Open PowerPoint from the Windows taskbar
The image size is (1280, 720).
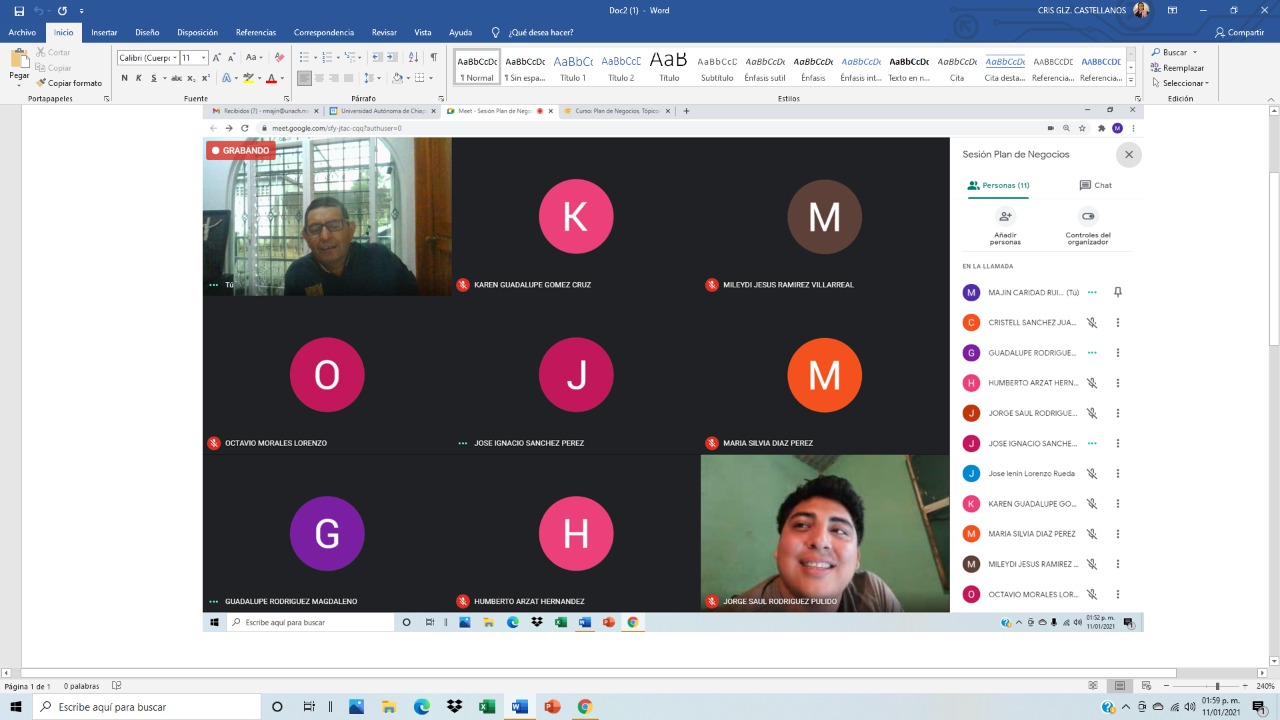[552, 707]
